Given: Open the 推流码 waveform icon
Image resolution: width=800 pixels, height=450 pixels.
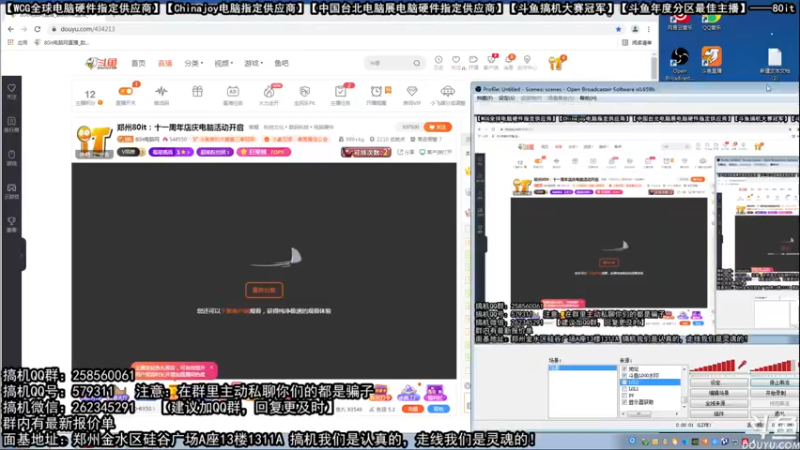Looking at the screenshot, I should point(161,92).
